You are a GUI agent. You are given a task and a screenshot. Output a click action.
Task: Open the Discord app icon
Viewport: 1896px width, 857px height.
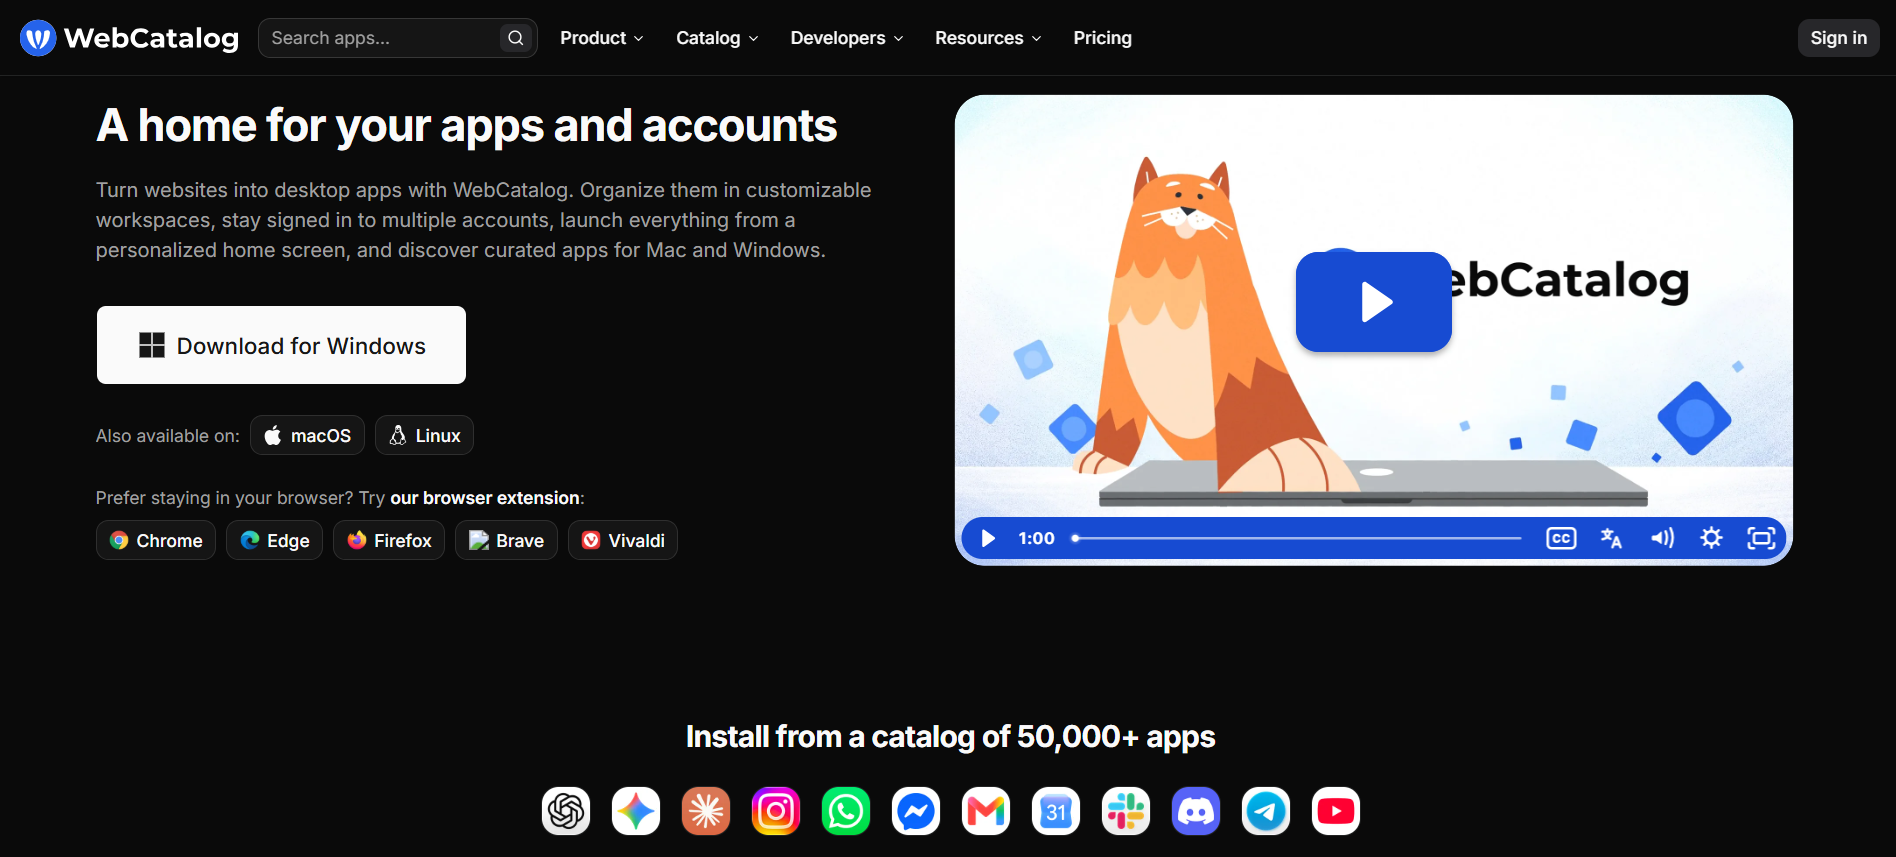pos(1196,811)
